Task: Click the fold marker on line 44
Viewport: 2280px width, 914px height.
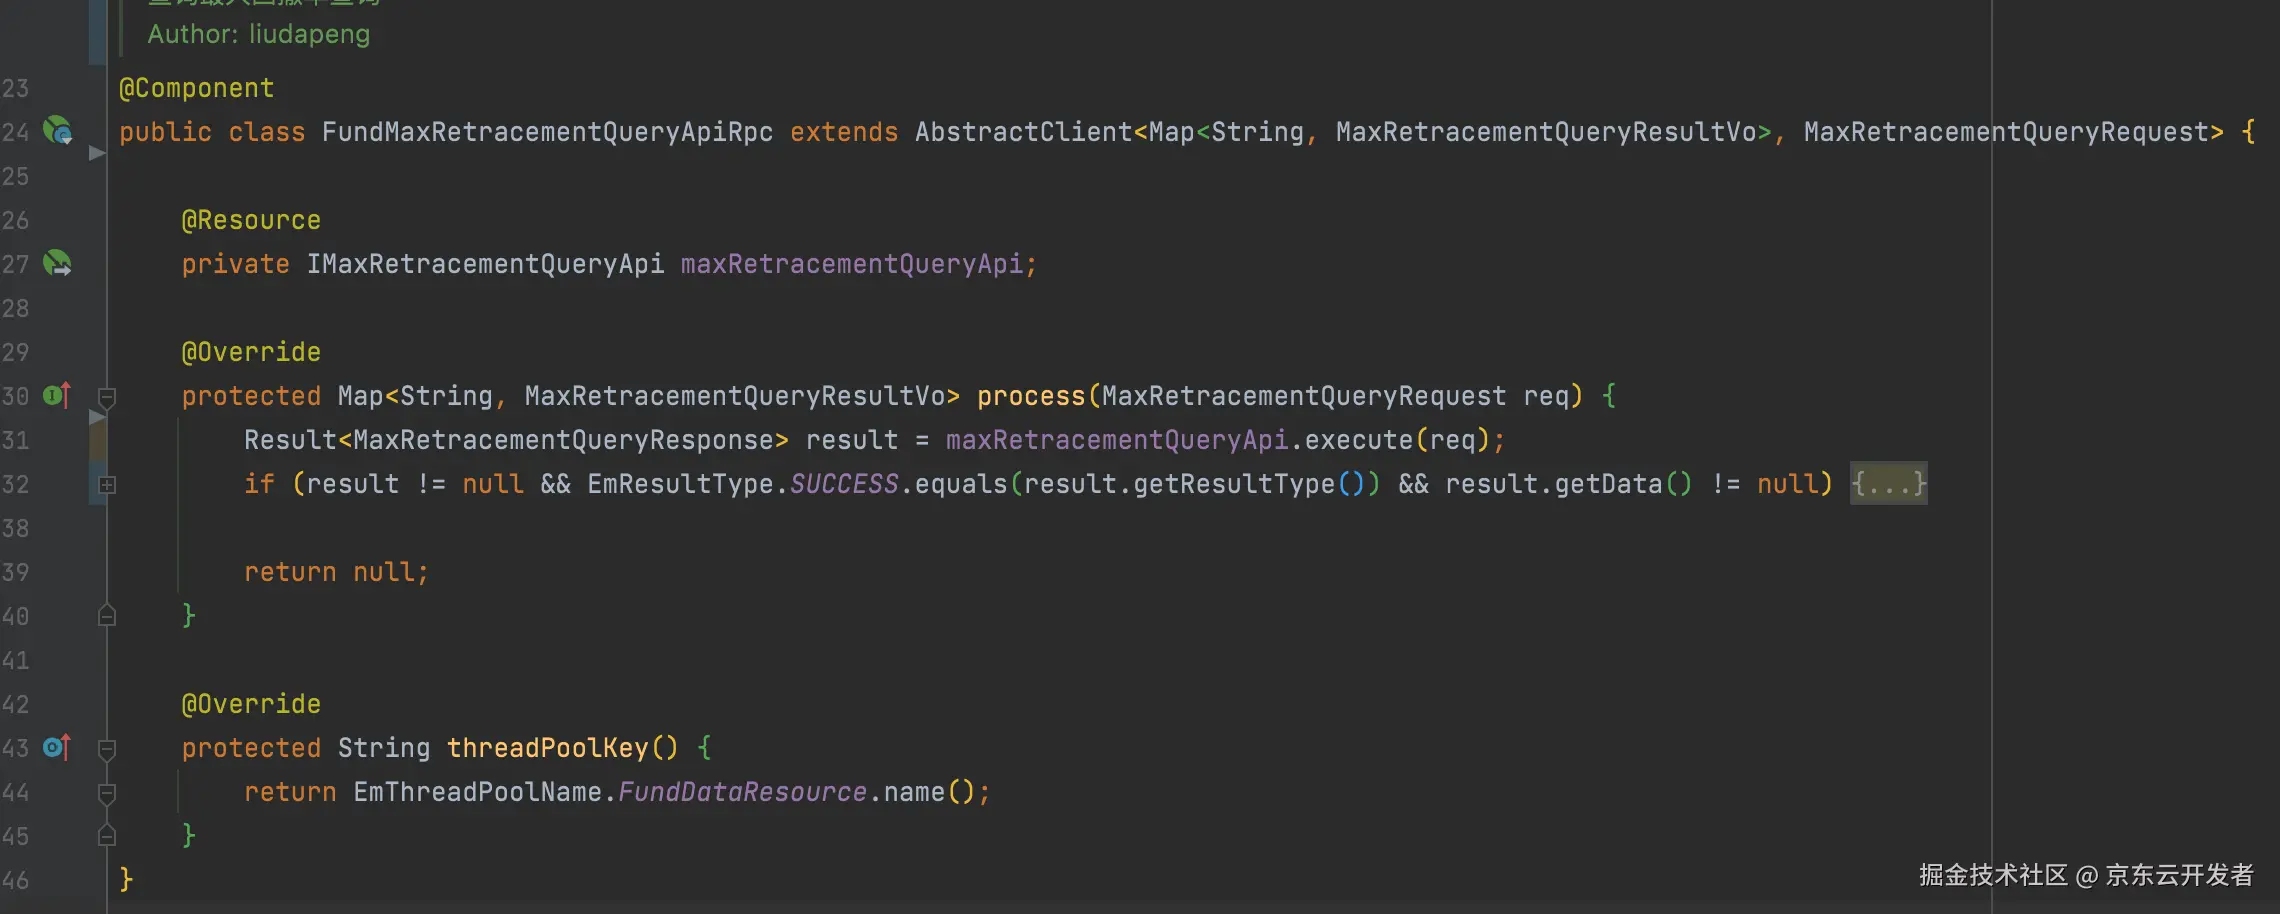Action: pos(107,792)
